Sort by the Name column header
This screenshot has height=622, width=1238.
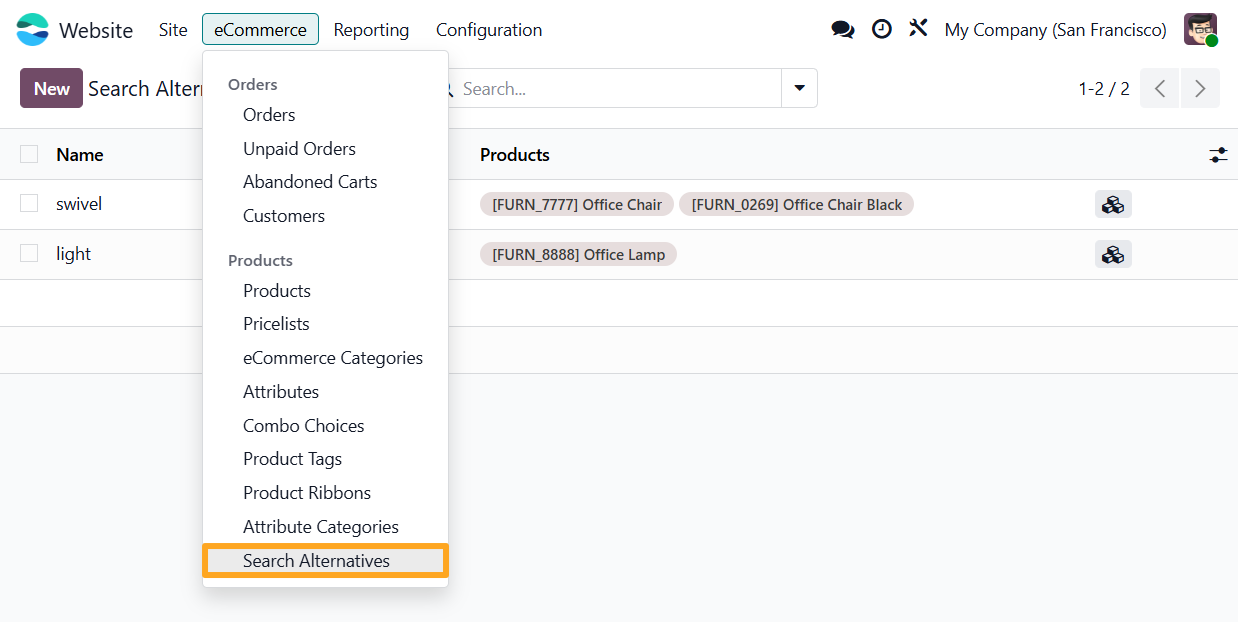(80, 155)
